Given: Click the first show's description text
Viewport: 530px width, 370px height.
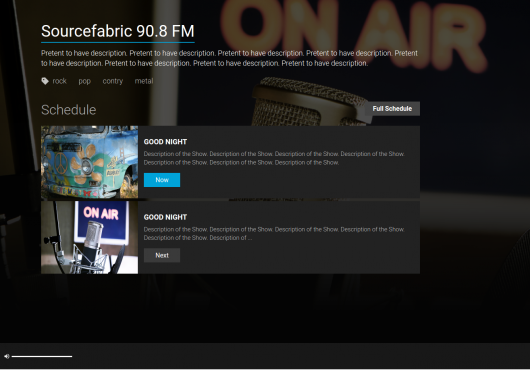Looking at the screenshot, I should [x=274, y=158].
